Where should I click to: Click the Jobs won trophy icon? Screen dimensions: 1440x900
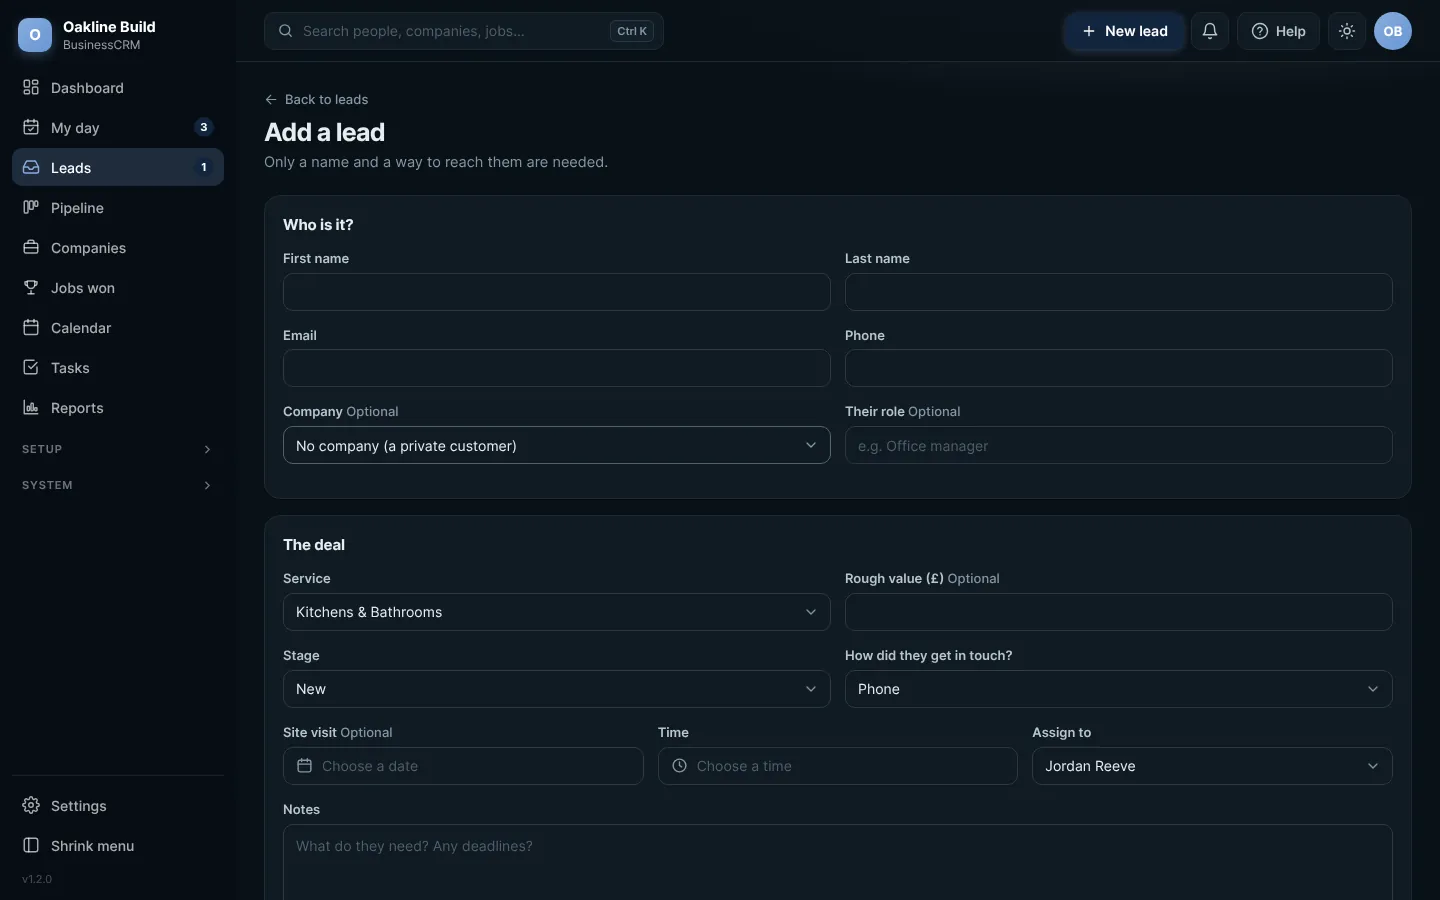pyautogui.click(x=31, y=288)
